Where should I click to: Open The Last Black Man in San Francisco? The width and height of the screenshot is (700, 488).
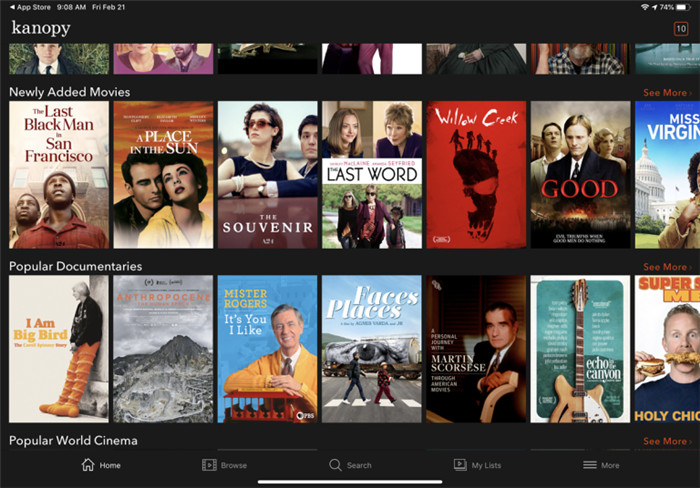59,175
